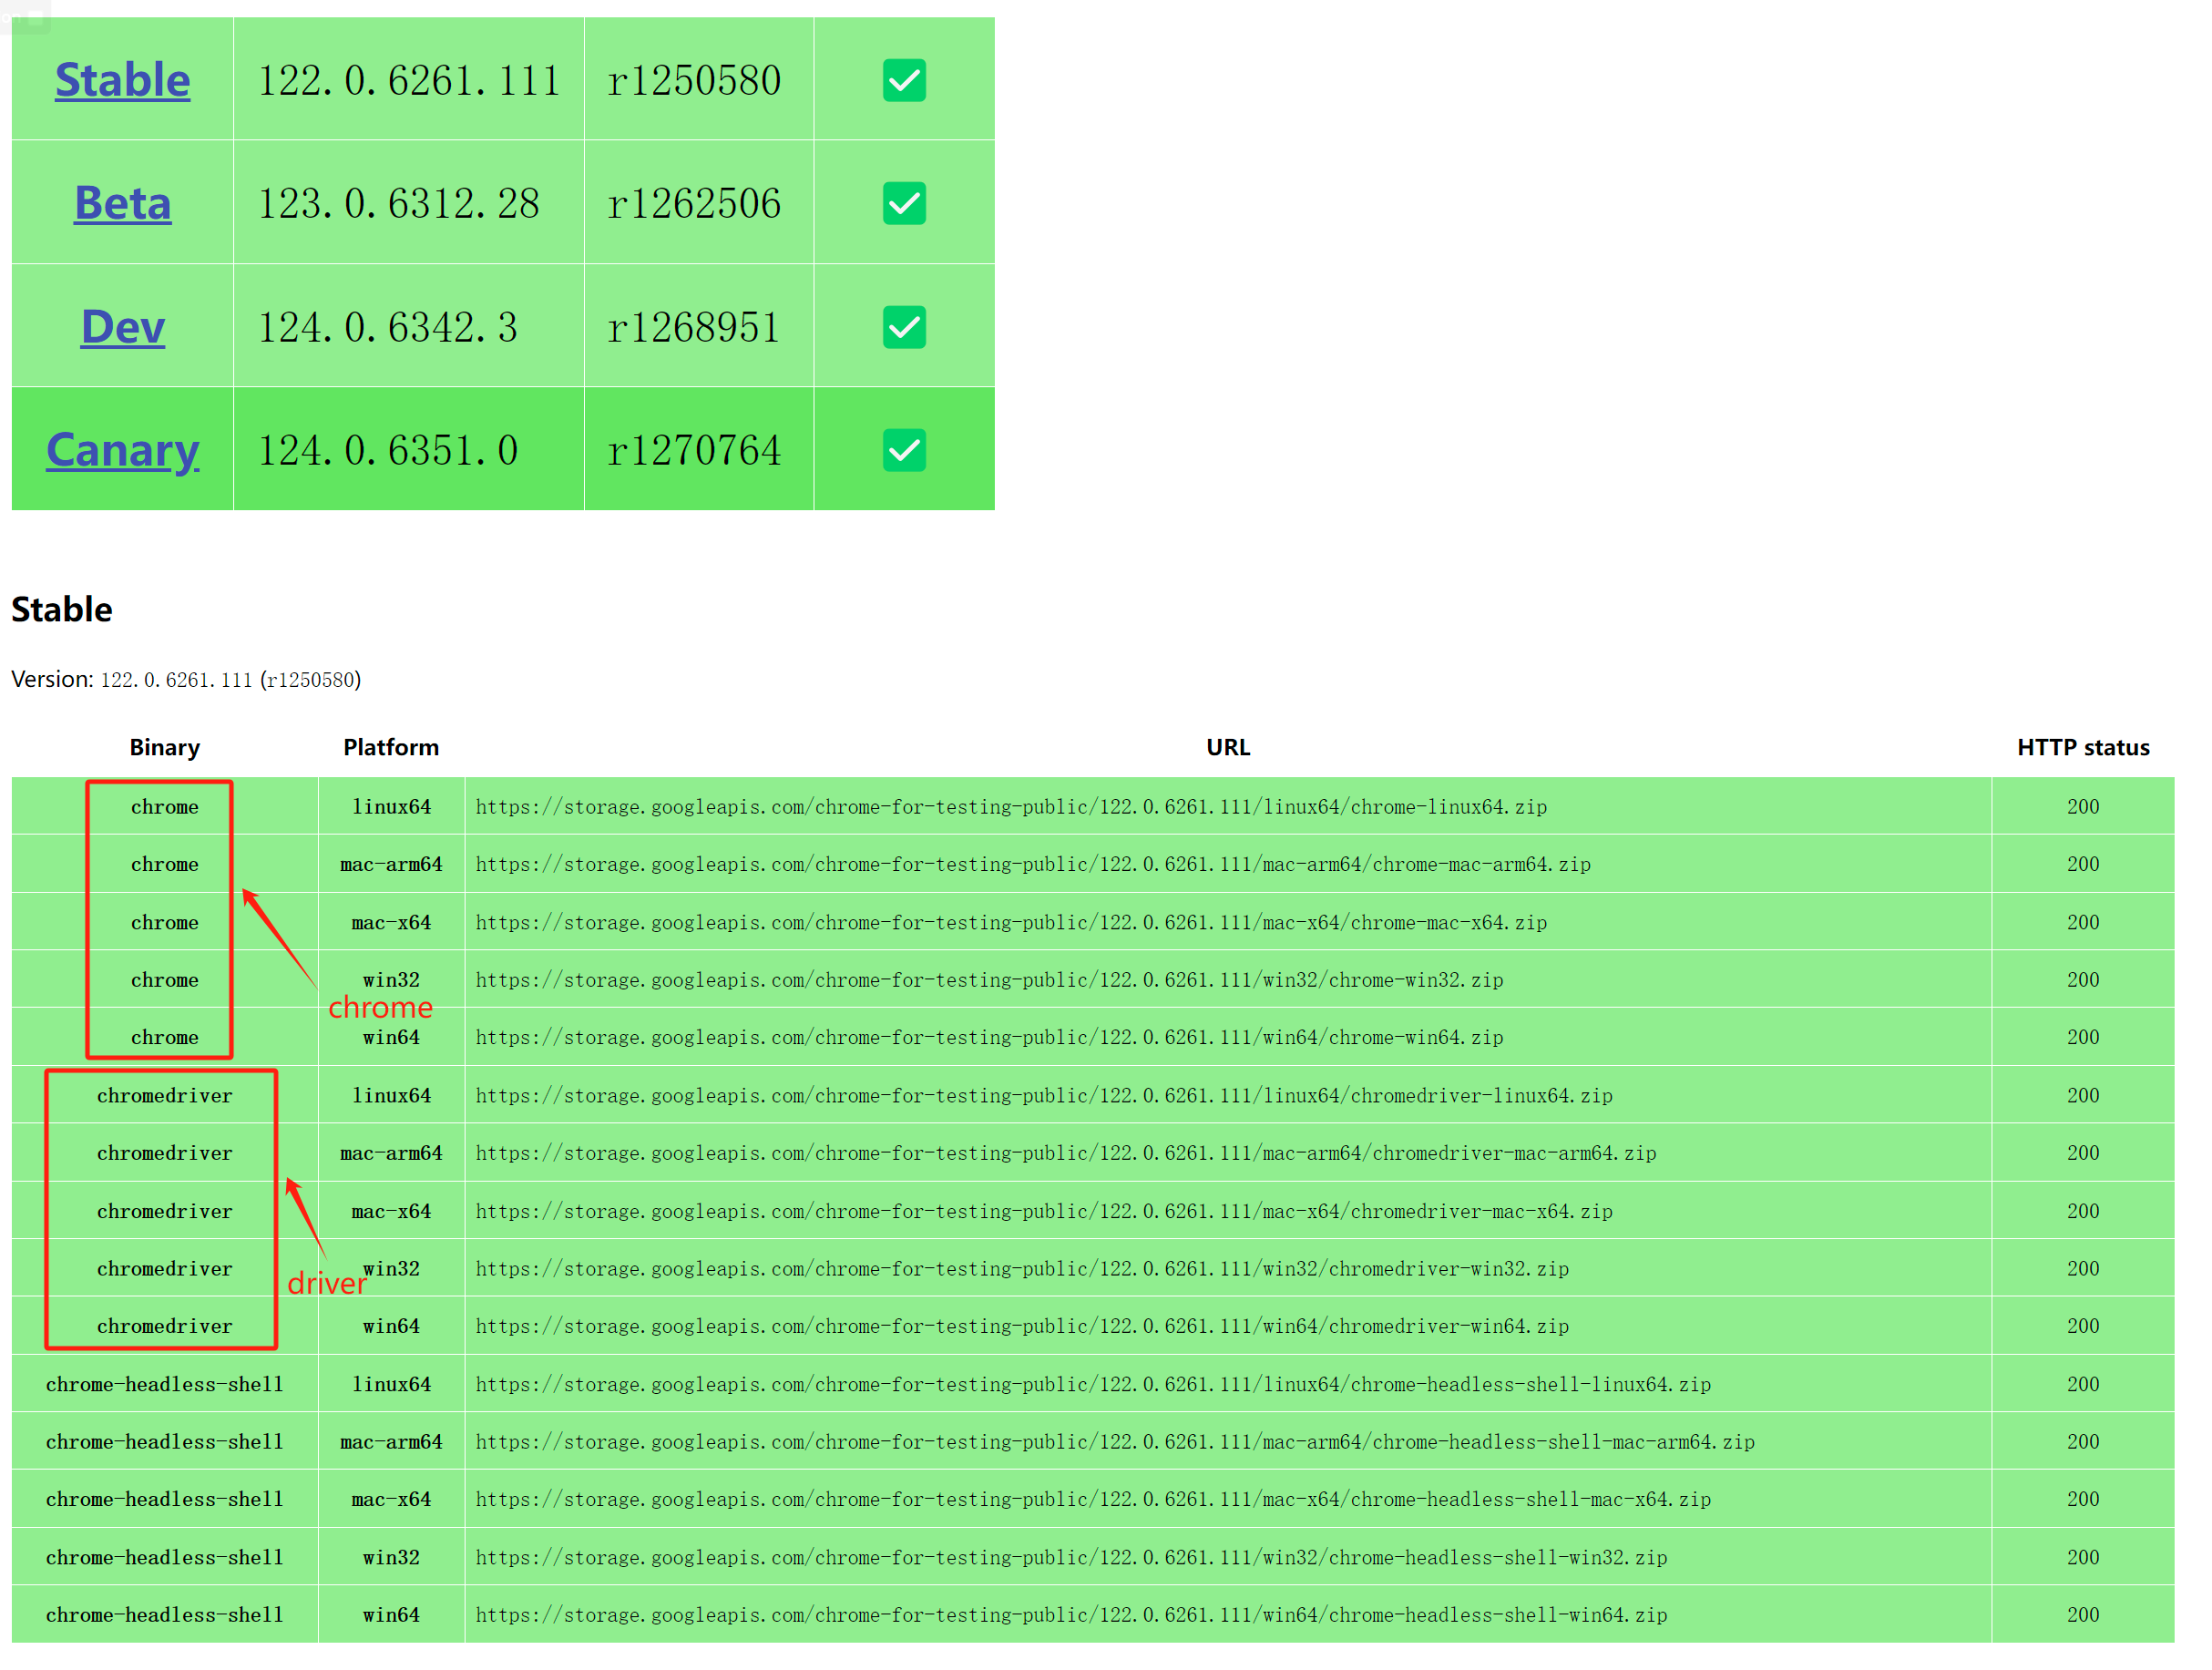Screen dimensions: 2212x1670
Task: Select Canary version 124.0.6351.0 cell
Action: coord(409,450)
